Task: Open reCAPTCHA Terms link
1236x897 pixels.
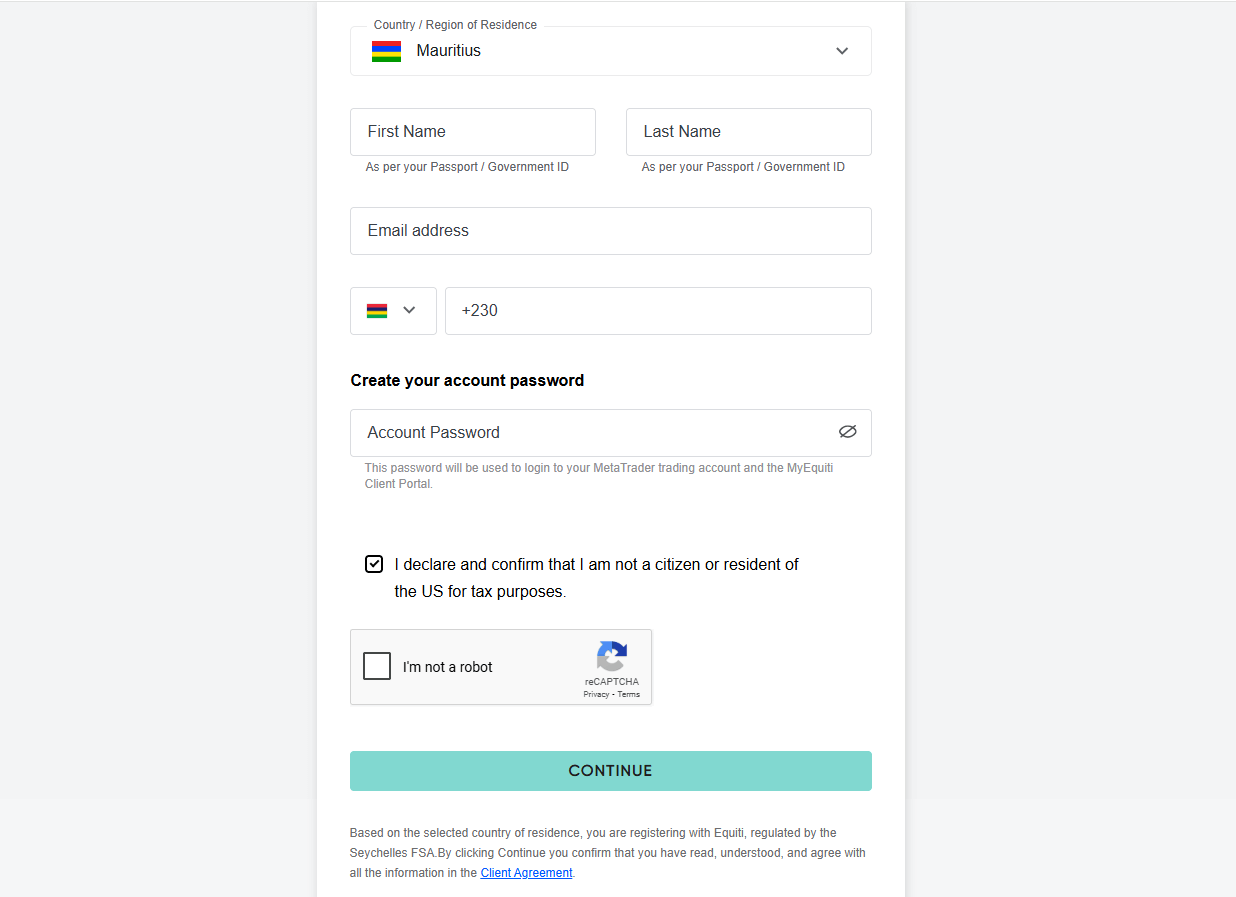Action: (x=629, y=694)
